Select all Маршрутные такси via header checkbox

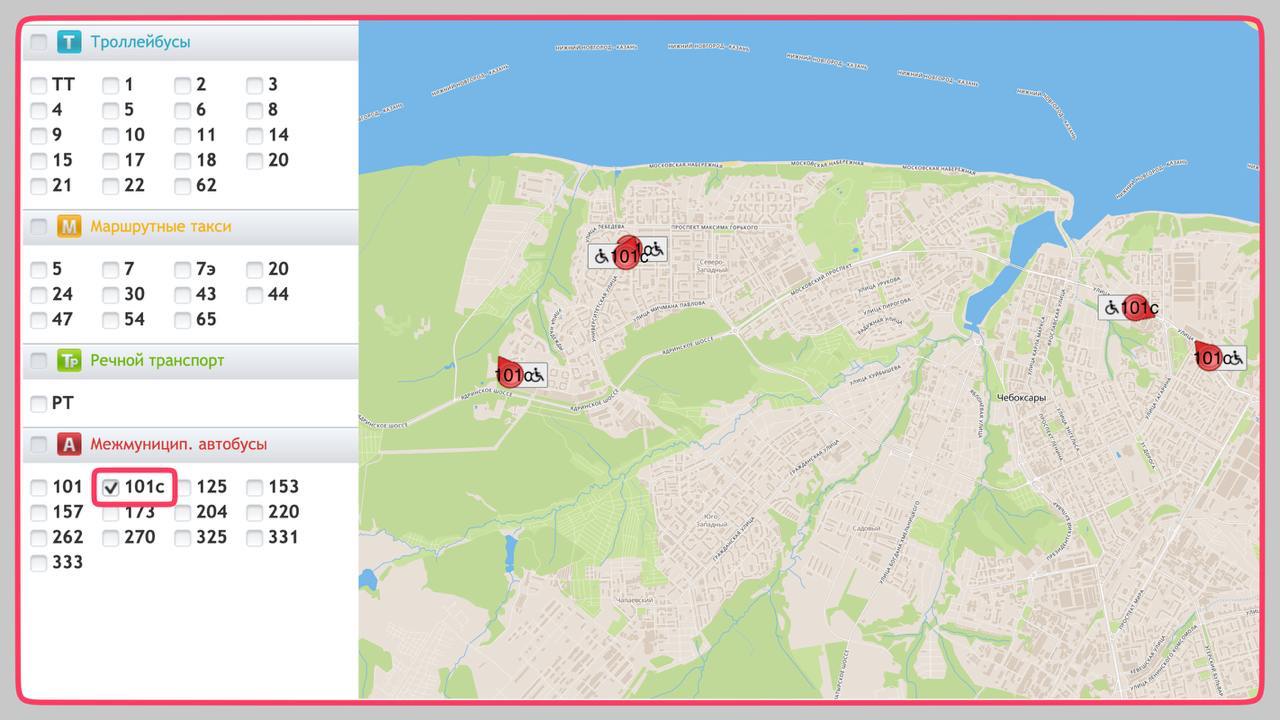coord(39,227)
